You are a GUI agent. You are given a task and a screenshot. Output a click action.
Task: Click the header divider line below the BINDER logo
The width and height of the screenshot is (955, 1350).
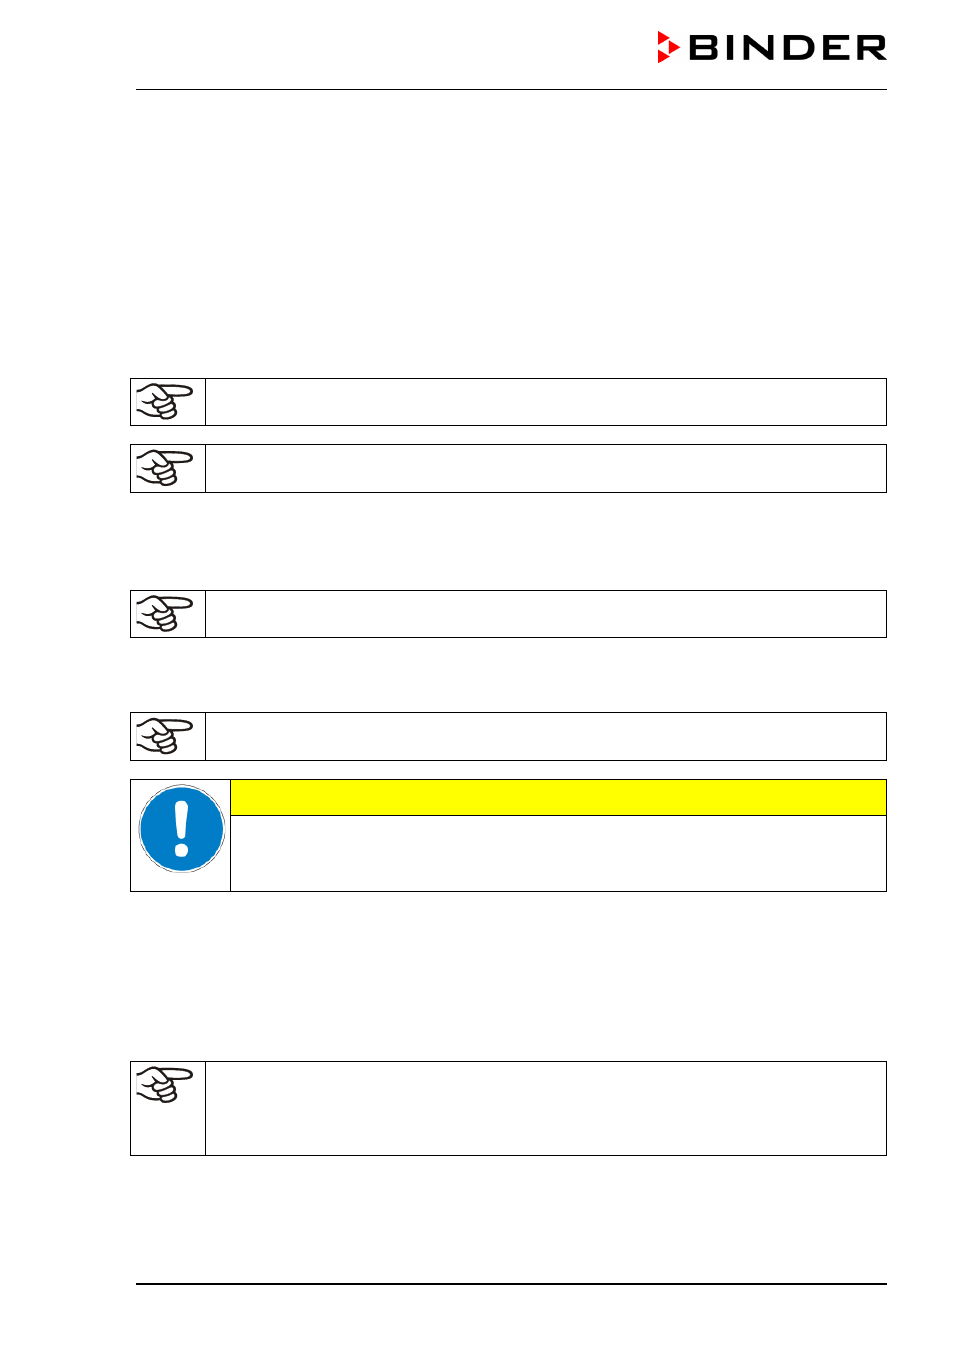pyautogui.click(x=511, y=90)
